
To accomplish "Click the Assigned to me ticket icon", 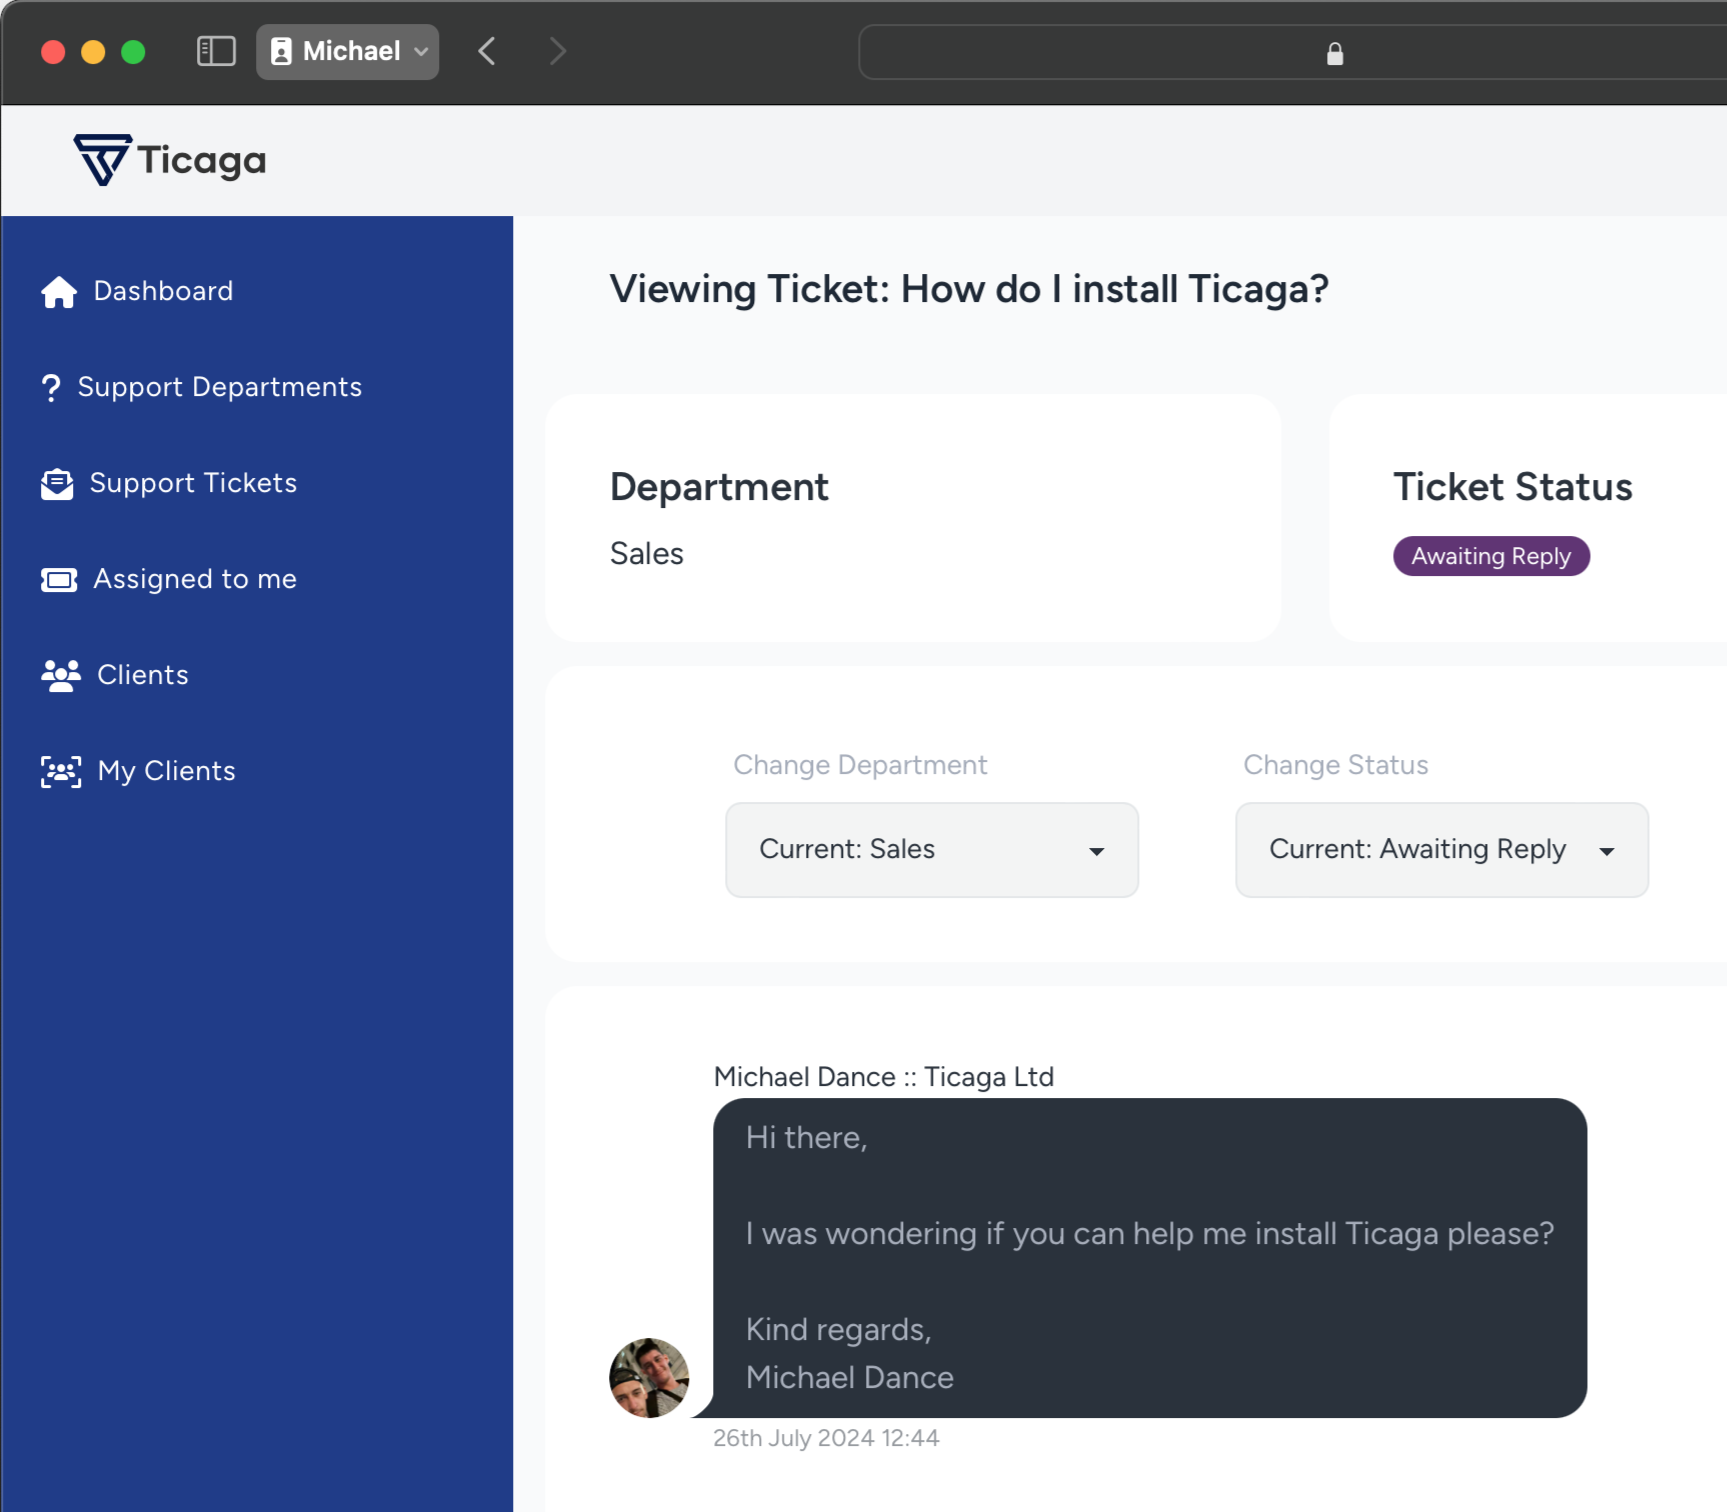I will (59, 580).
